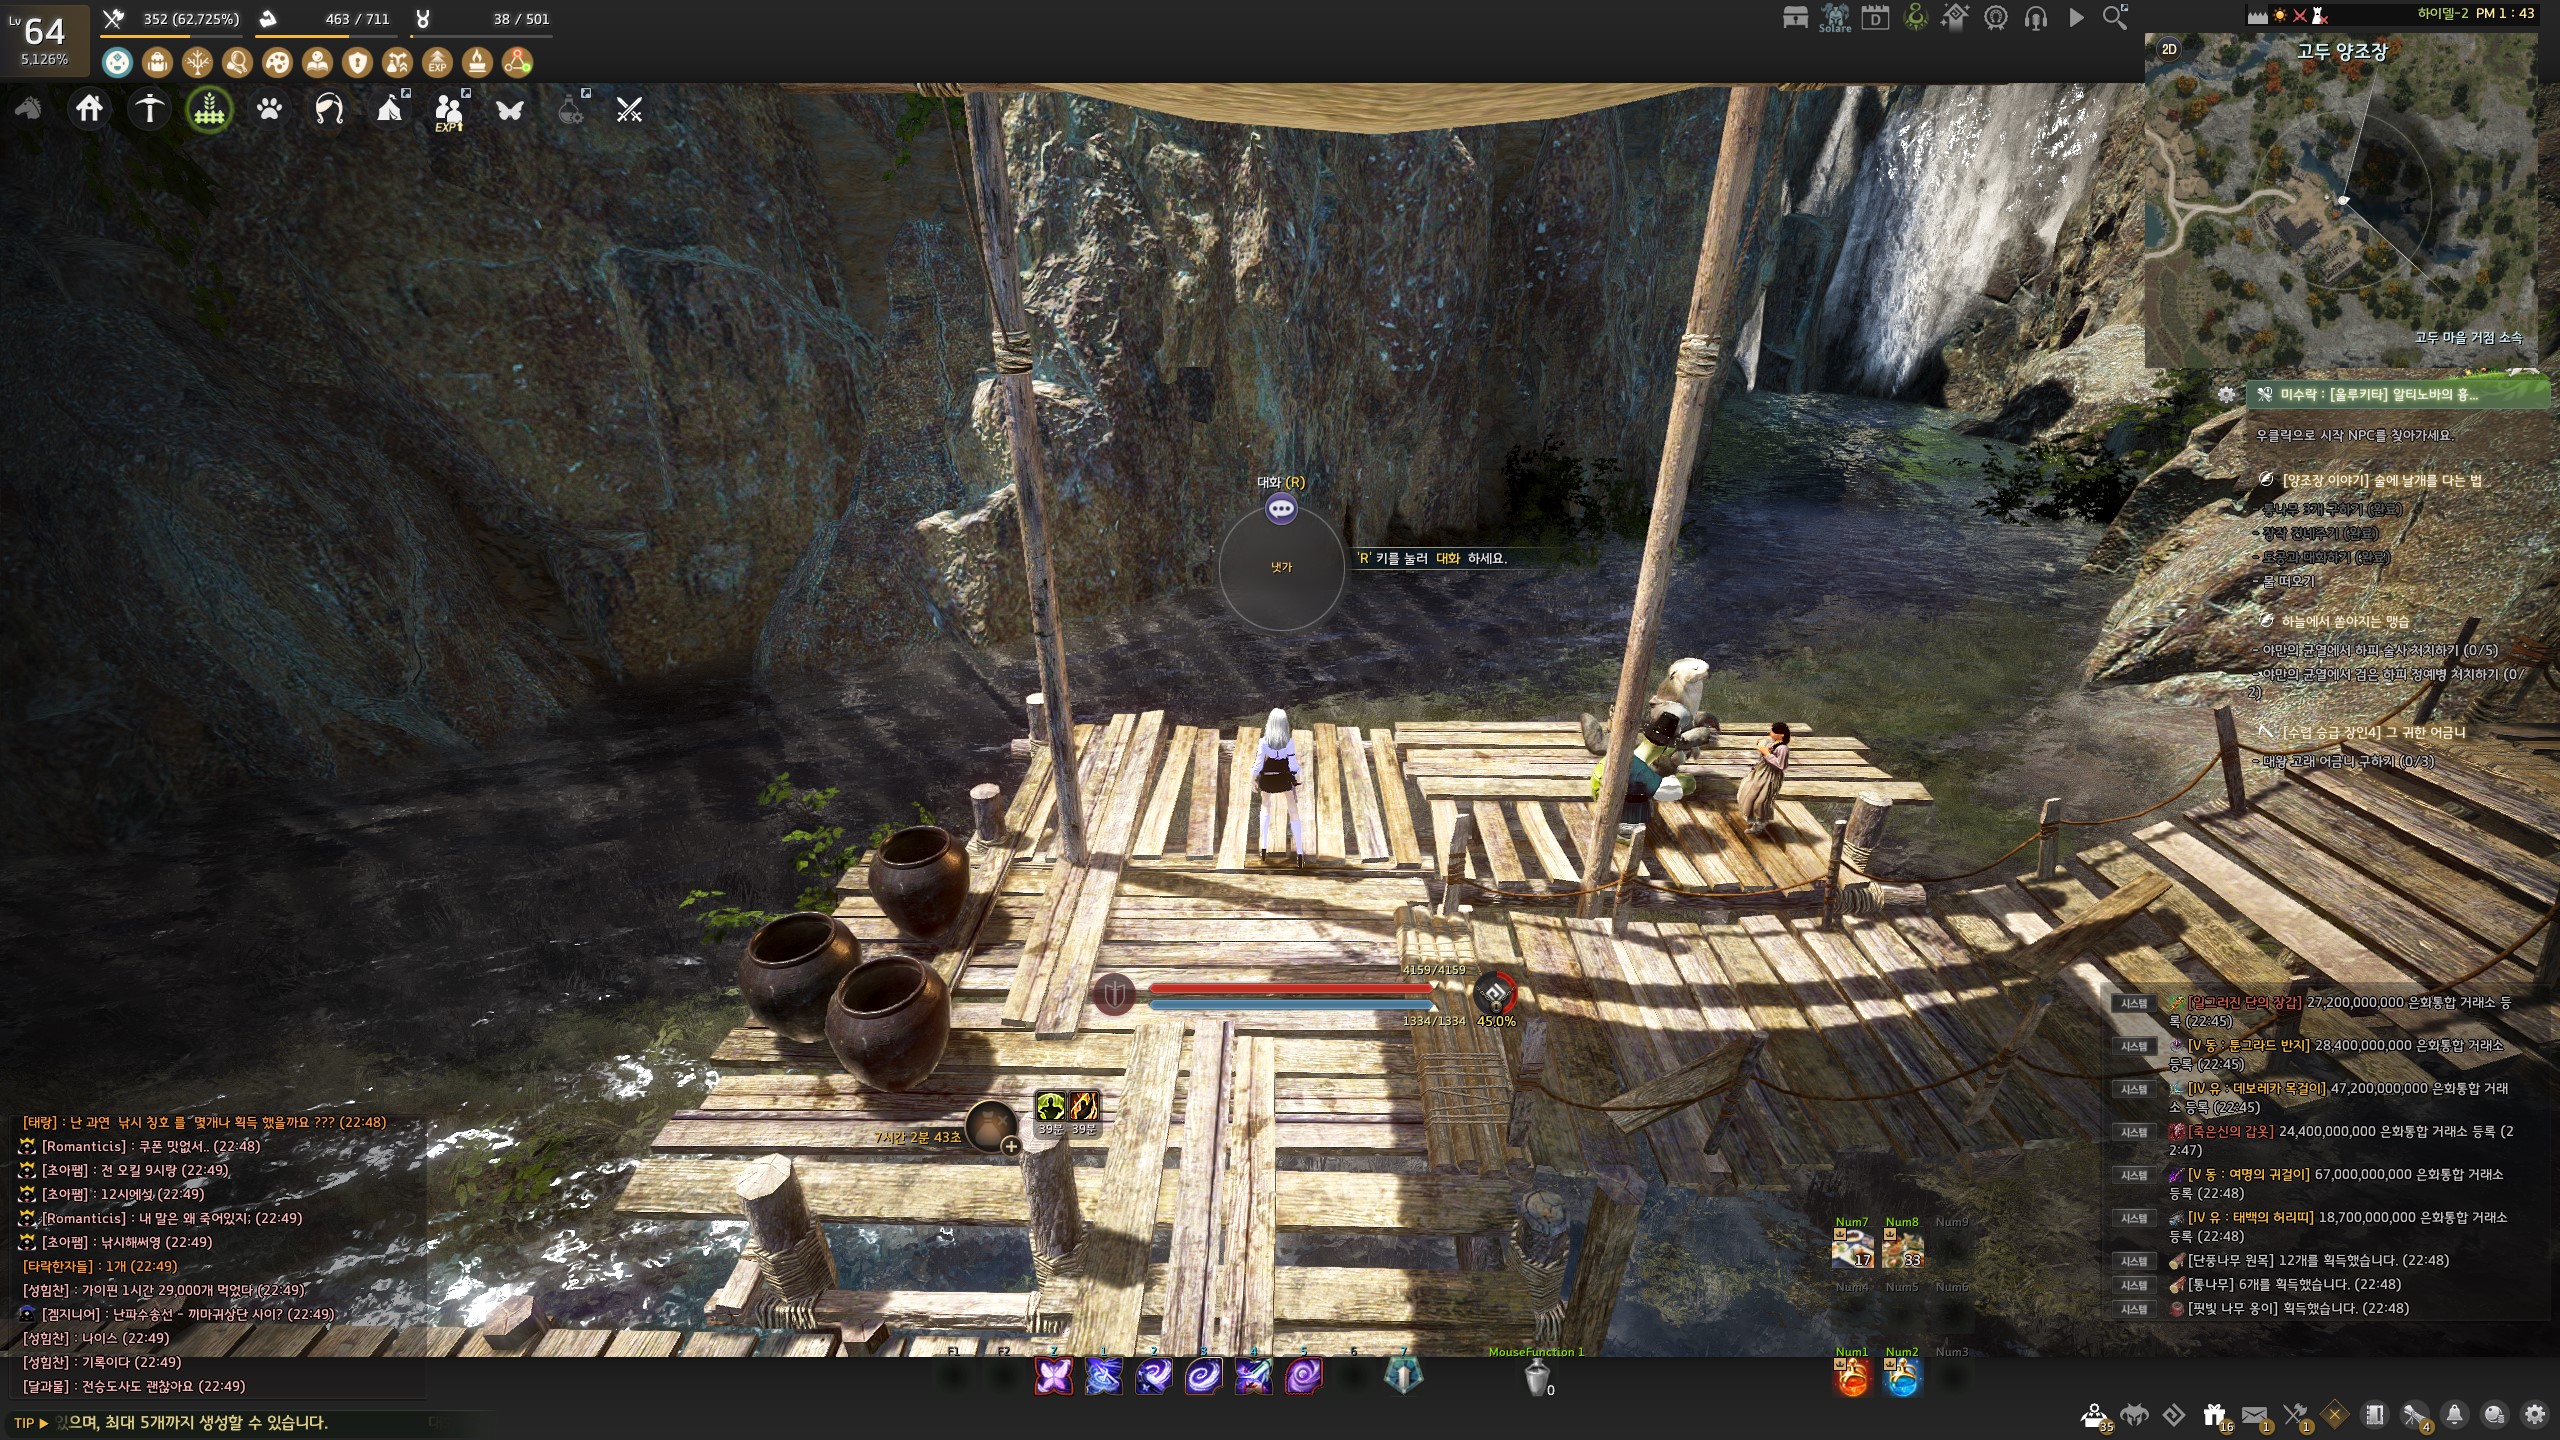Click the red HP bar
Image resolution: width=2560 pixels, height=1440 pixels.
click(x=1290, y=988)
